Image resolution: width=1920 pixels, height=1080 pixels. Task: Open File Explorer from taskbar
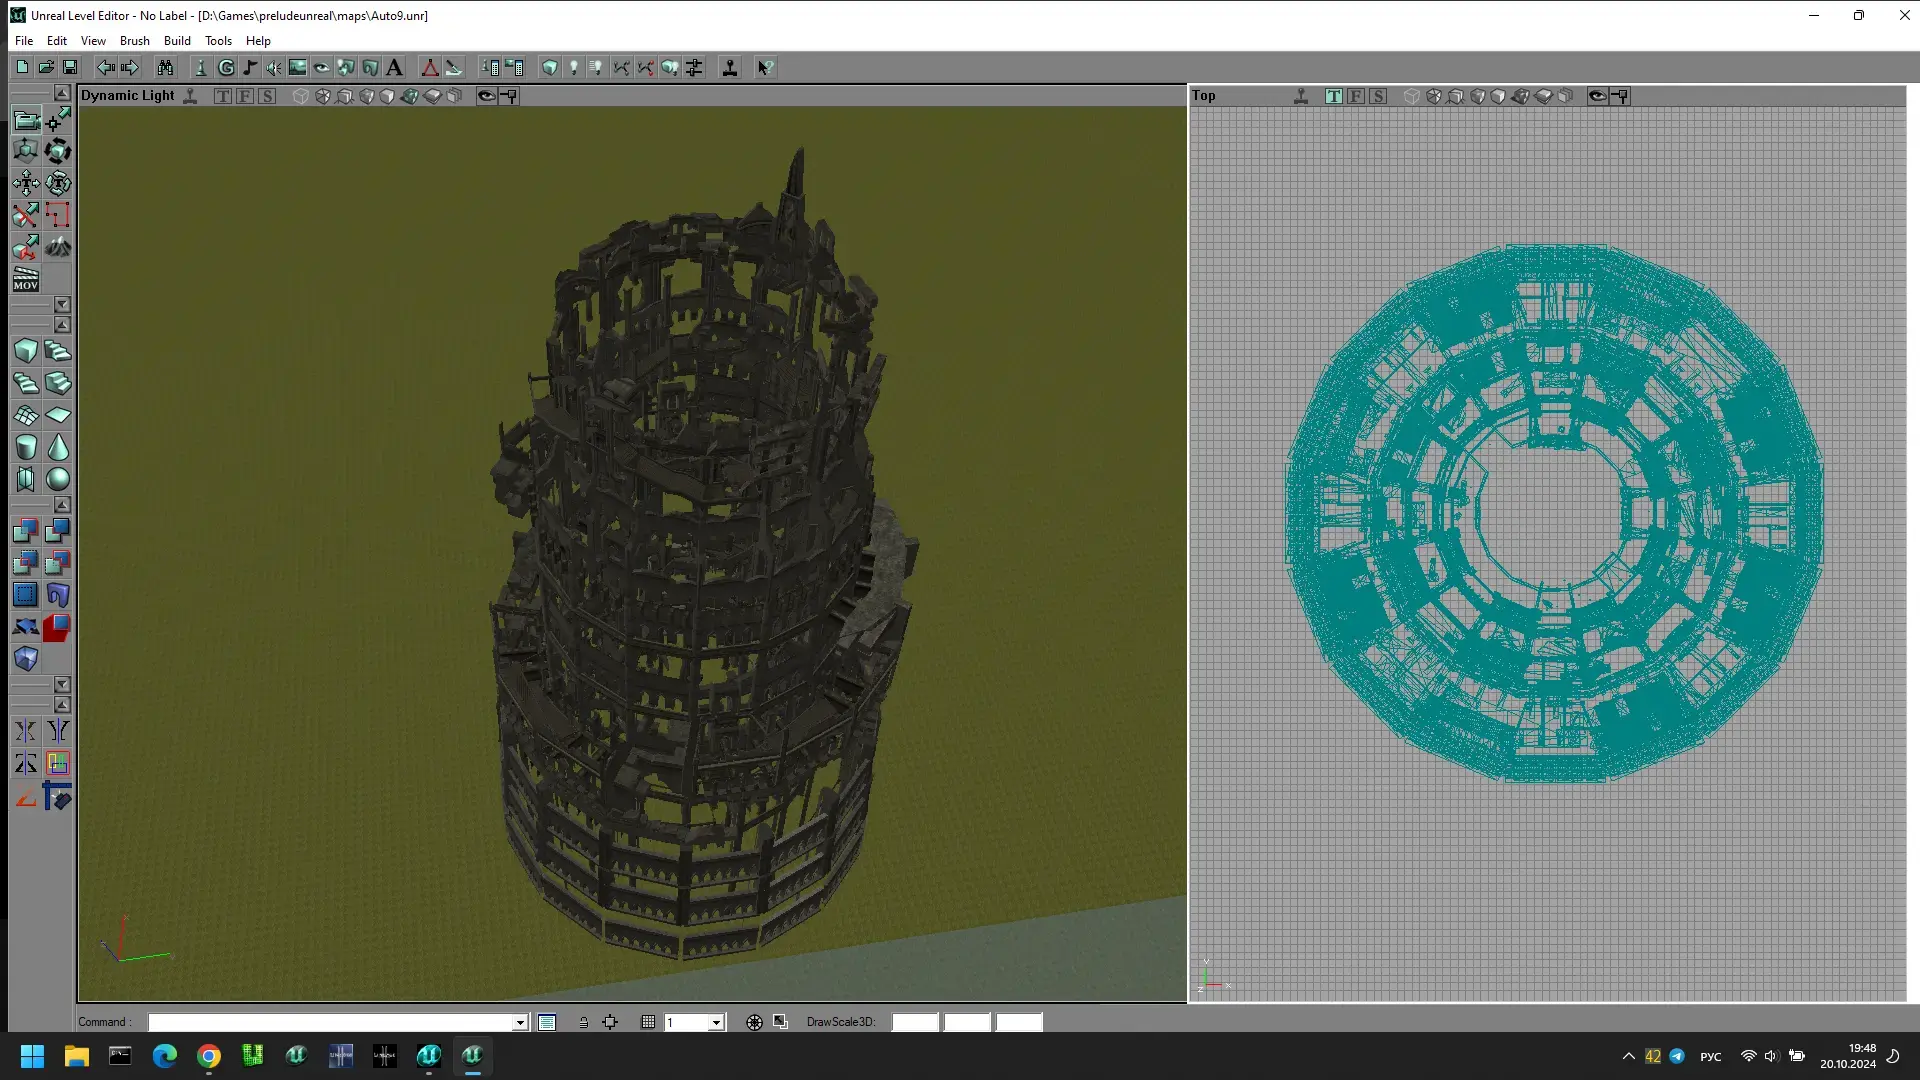point(77,1056)
